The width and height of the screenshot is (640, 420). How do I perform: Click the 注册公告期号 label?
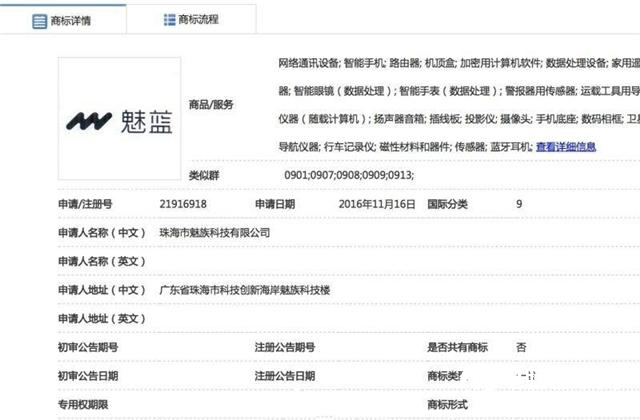click(x=285, y=347)
